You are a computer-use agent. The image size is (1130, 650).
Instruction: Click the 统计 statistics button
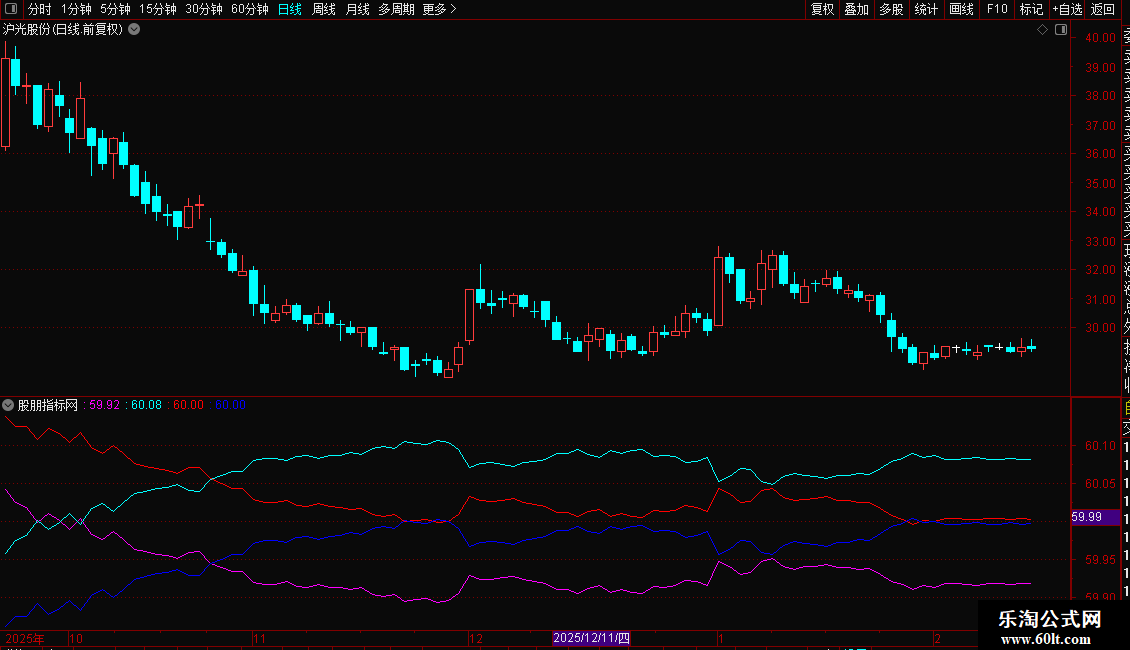(926, 9)
